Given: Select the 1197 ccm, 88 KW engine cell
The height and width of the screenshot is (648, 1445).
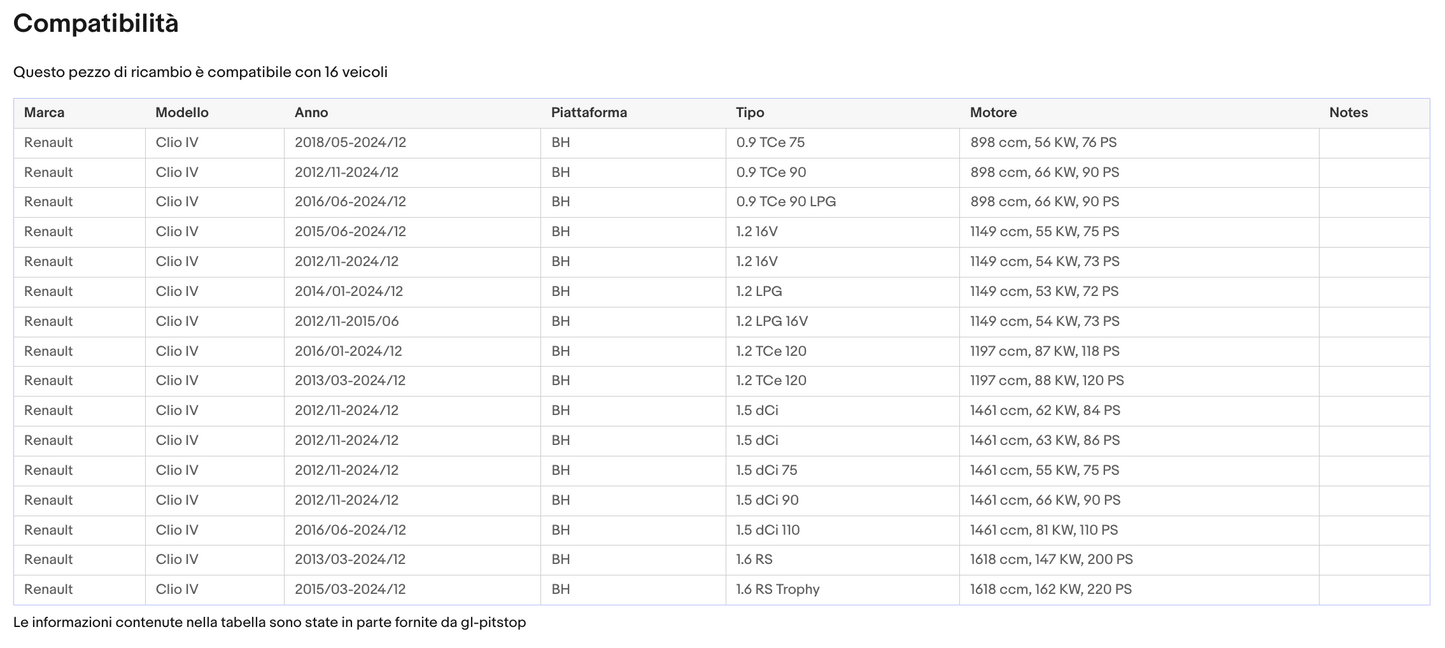Looking at the screenshot, I should pyautogui.click(x=1047, y=381).
